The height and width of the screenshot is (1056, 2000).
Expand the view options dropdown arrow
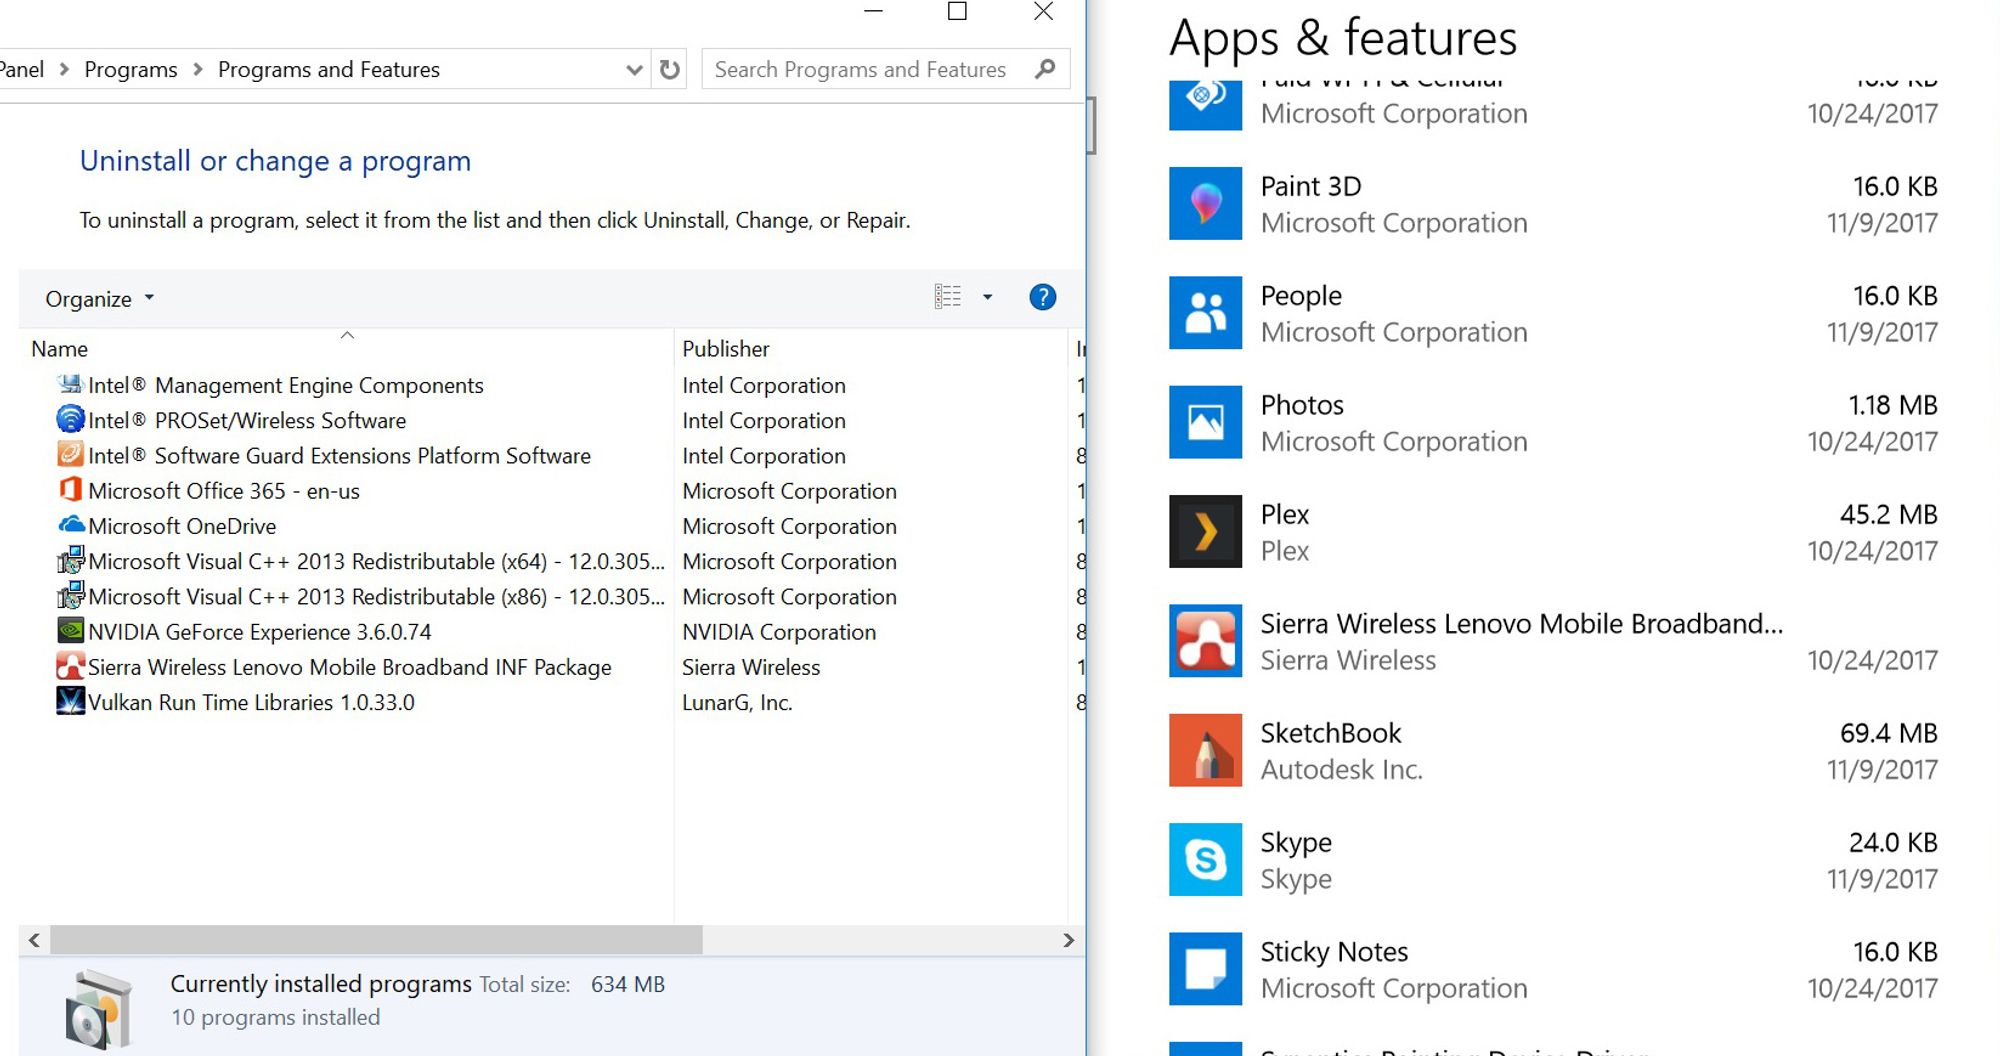[987, 297]
